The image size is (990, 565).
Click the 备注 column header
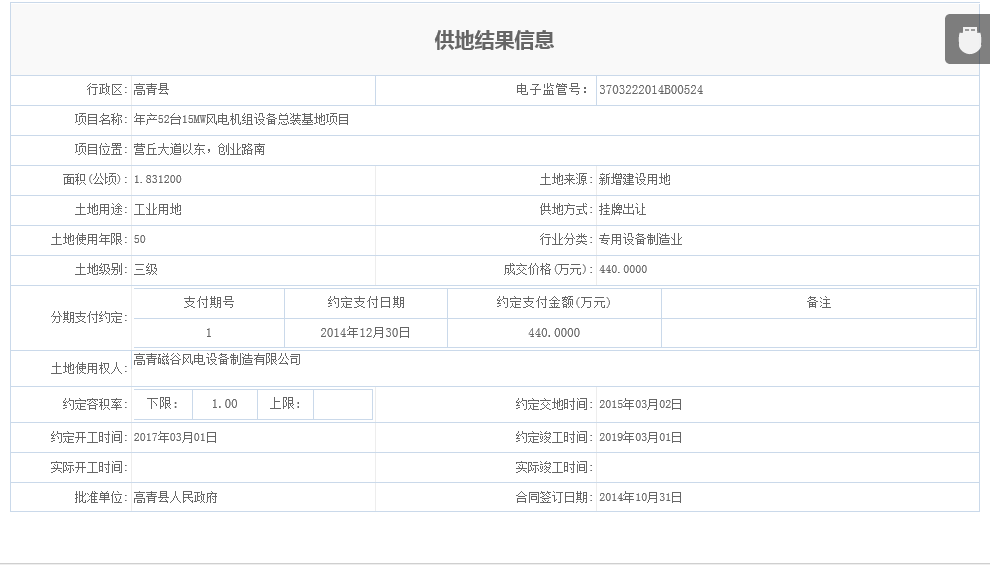point(819,302)
